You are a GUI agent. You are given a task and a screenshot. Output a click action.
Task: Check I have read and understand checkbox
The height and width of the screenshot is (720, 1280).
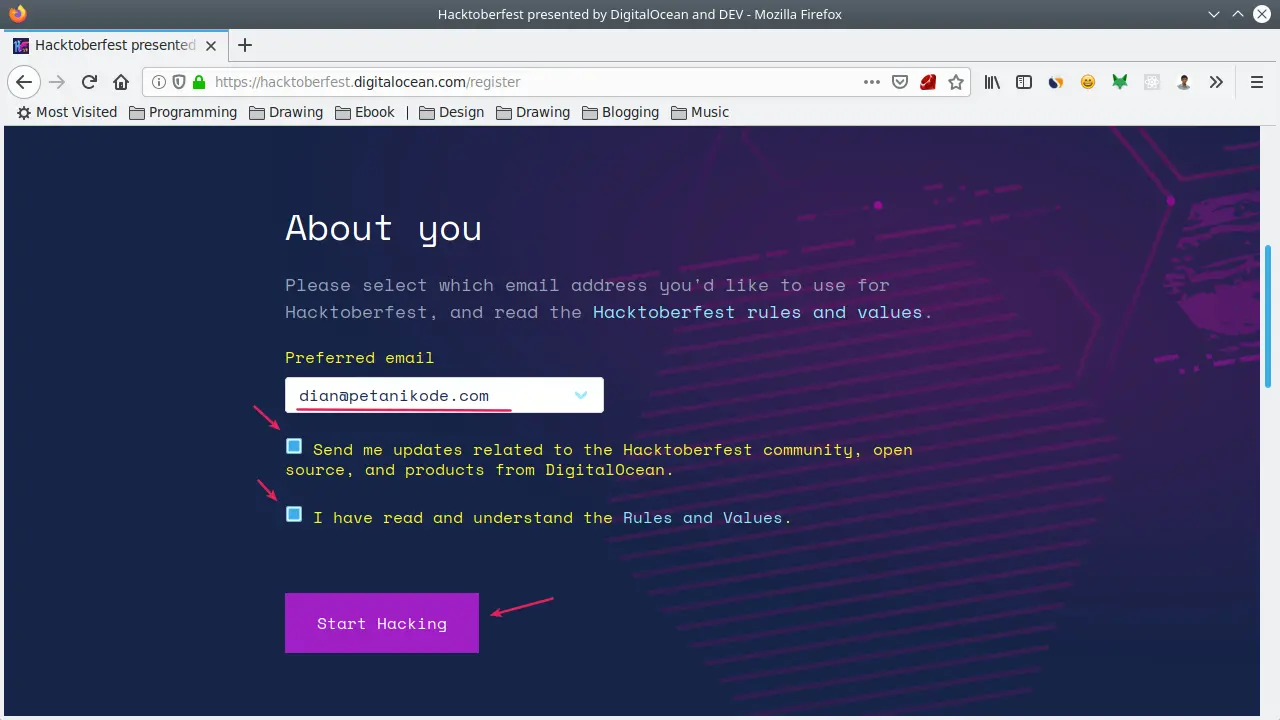pyautogui.click(x=294, y=514)
